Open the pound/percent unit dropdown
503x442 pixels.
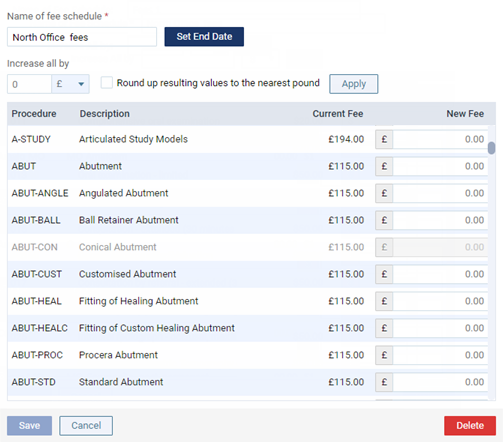click(70, 84)
